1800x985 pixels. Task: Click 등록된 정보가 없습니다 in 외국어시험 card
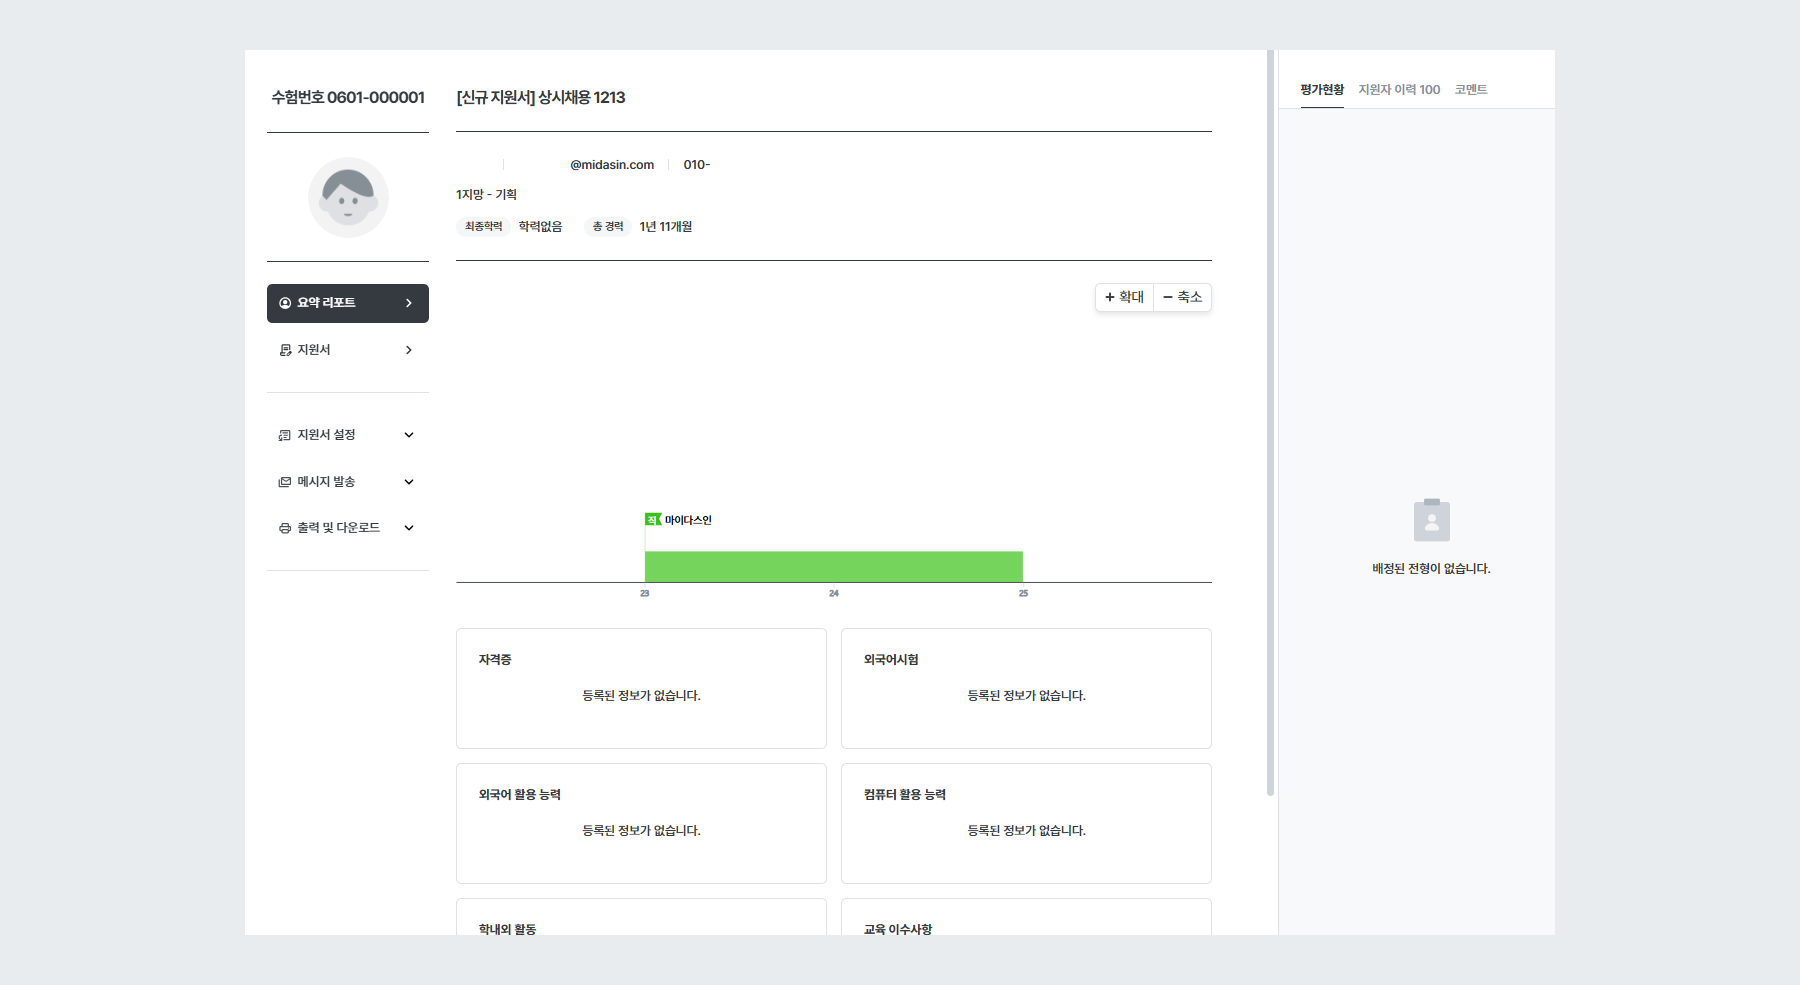(x=1027, y=696)
